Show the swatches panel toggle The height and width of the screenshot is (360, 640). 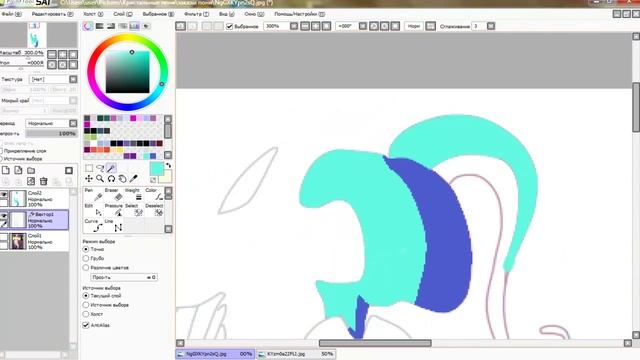coord(134,26)
